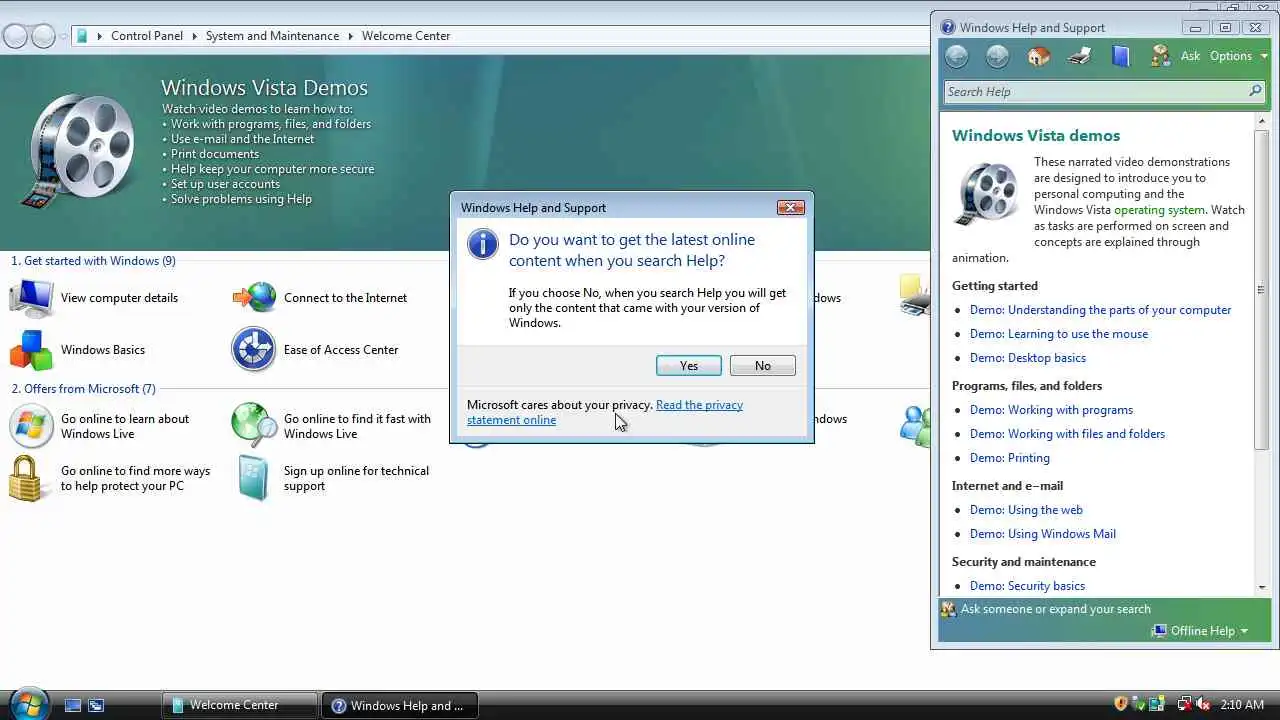Open Demo: Working with programs link
1280x720 pixels.
pyautogui.click(x=1051, y=410)
